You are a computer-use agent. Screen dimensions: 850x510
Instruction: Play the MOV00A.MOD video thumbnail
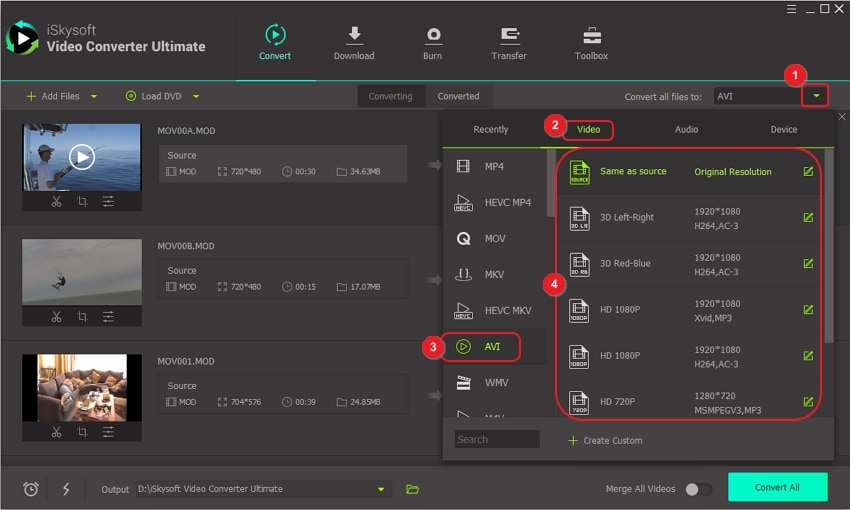click(x=82, y=157)
